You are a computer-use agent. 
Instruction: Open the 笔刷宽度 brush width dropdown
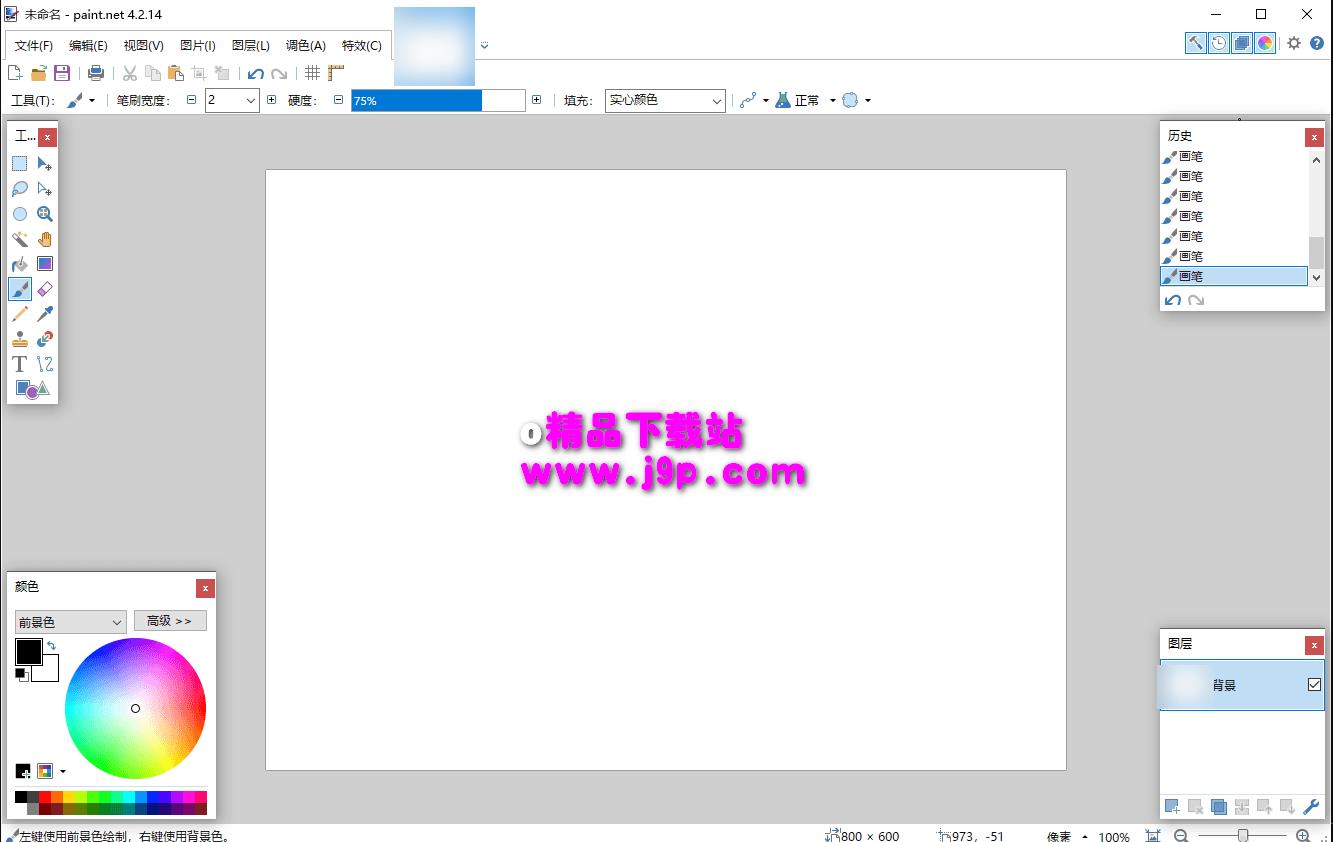[x=249, y=100]
